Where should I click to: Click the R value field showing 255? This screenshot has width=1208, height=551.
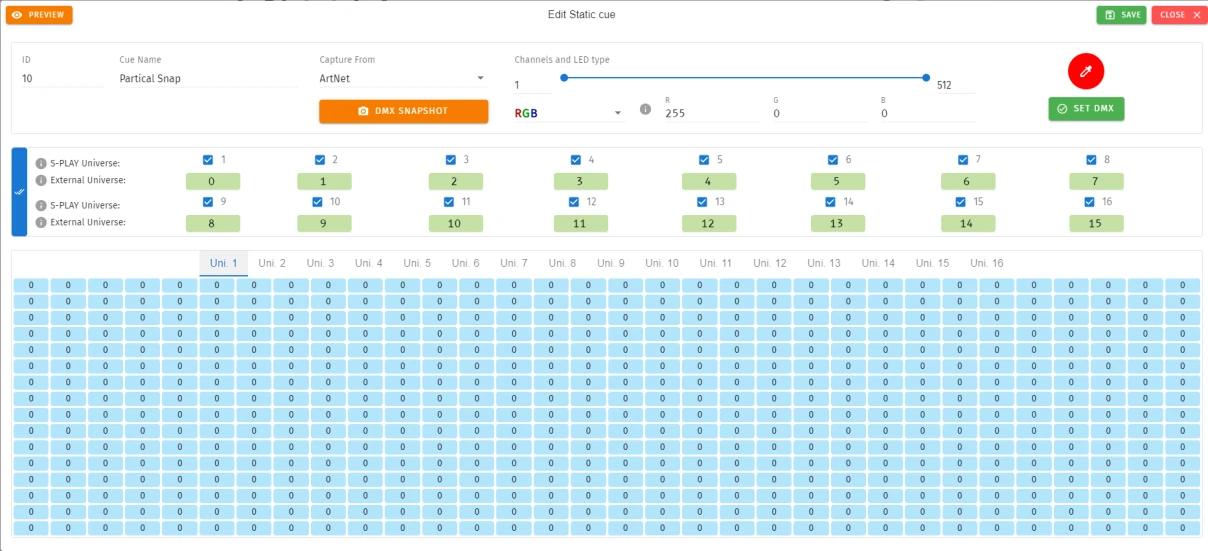click(712, 114)
